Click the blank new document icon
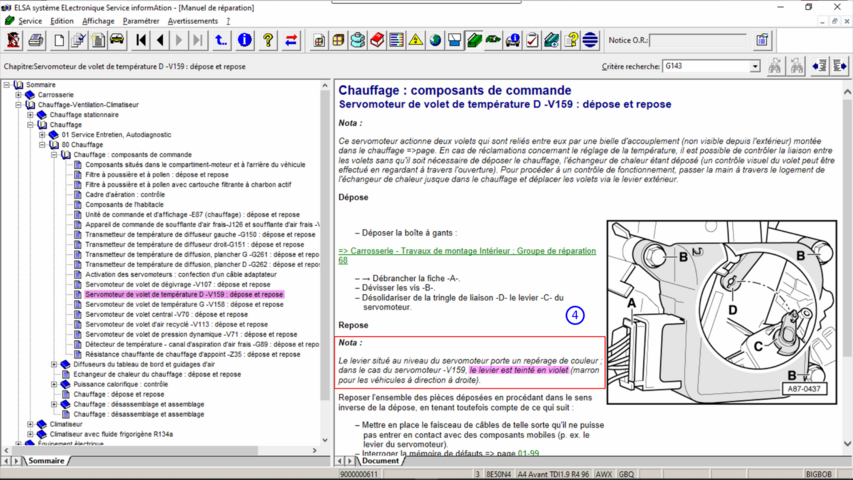This screenshot has height=480, width=853. tap(59, 40)
